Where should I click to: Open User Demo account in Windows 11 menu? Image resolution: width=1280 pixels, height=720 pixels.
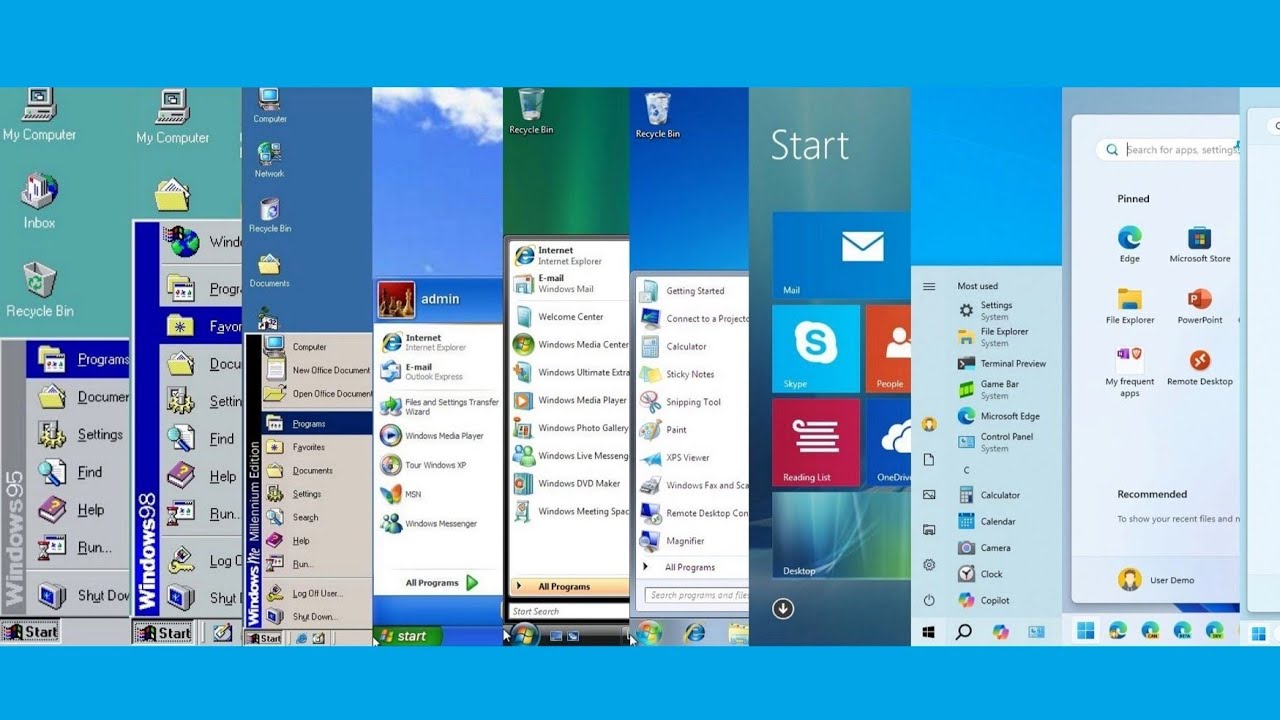coord(1155,580)
